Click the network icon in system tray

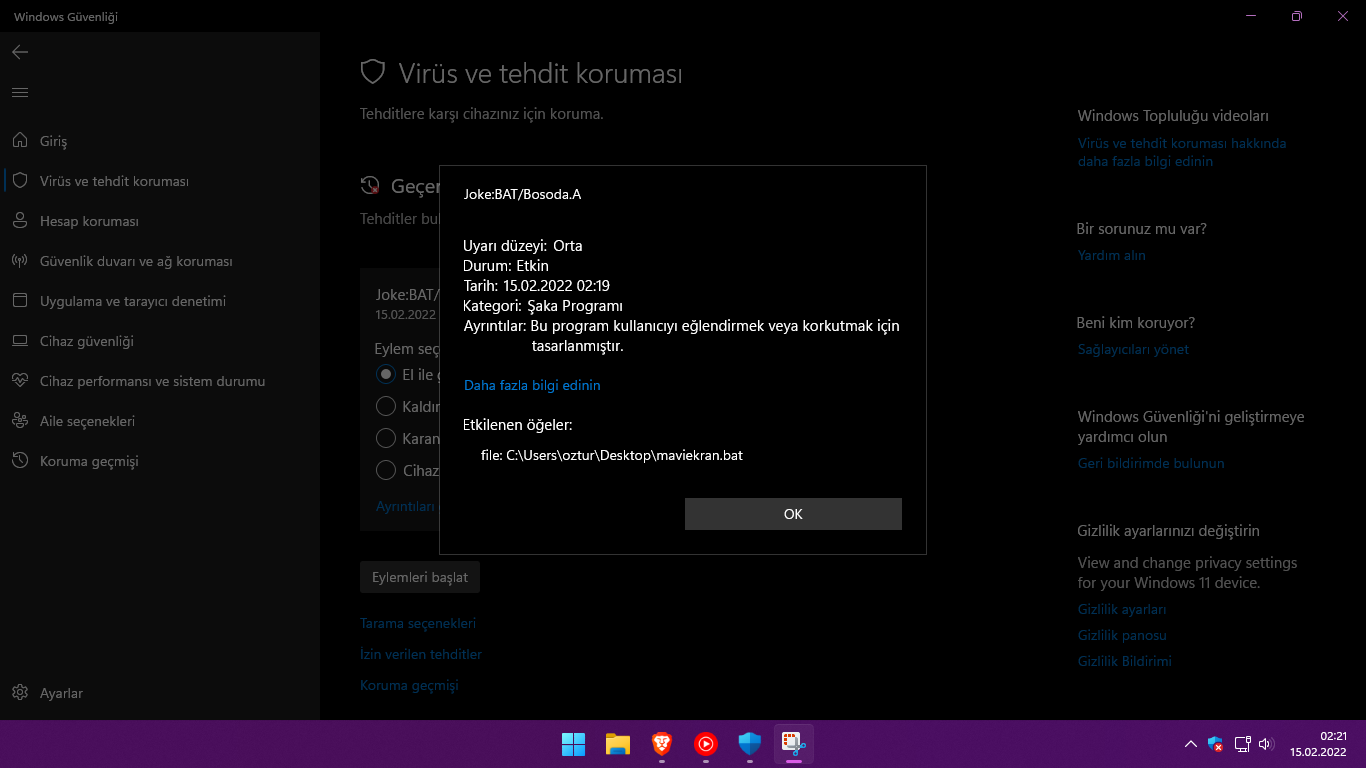click(1243, 744)
